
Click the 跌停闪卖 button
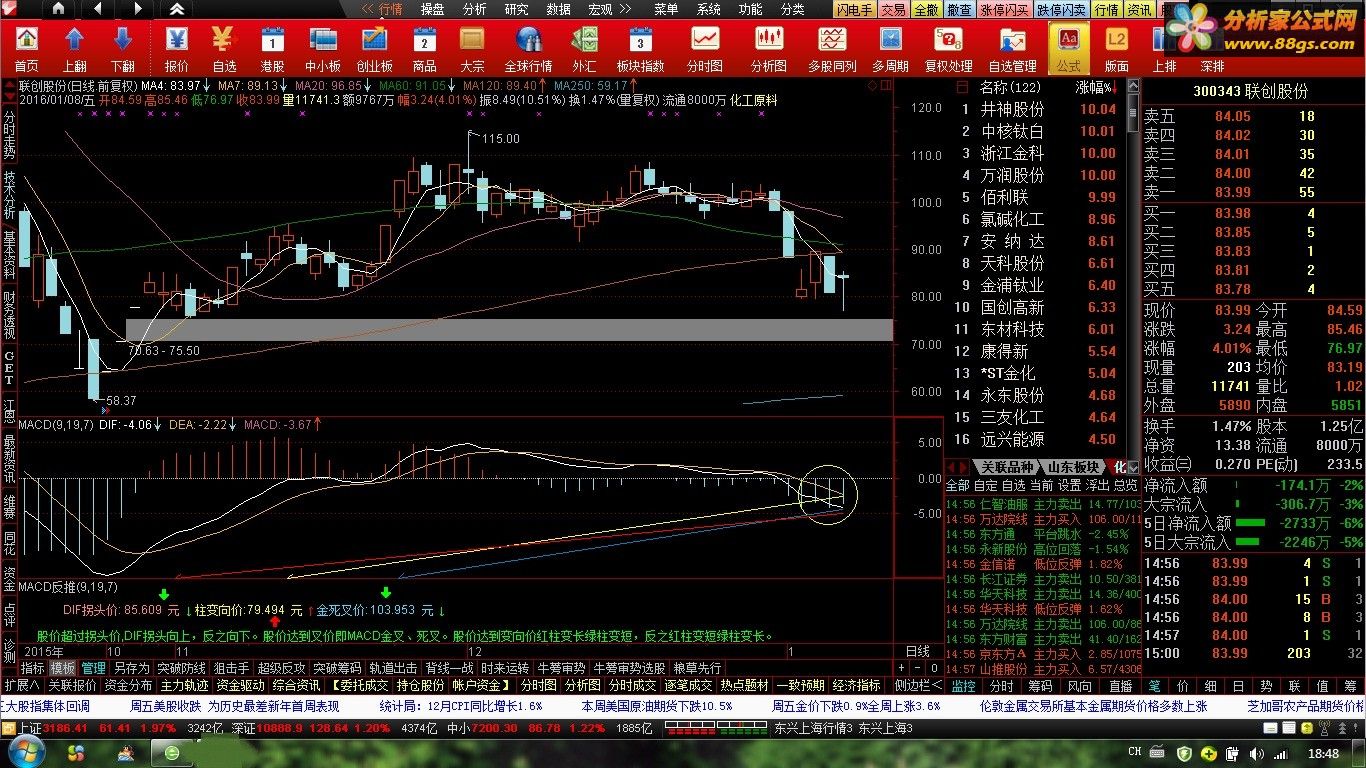click(x=1061, y=9)
